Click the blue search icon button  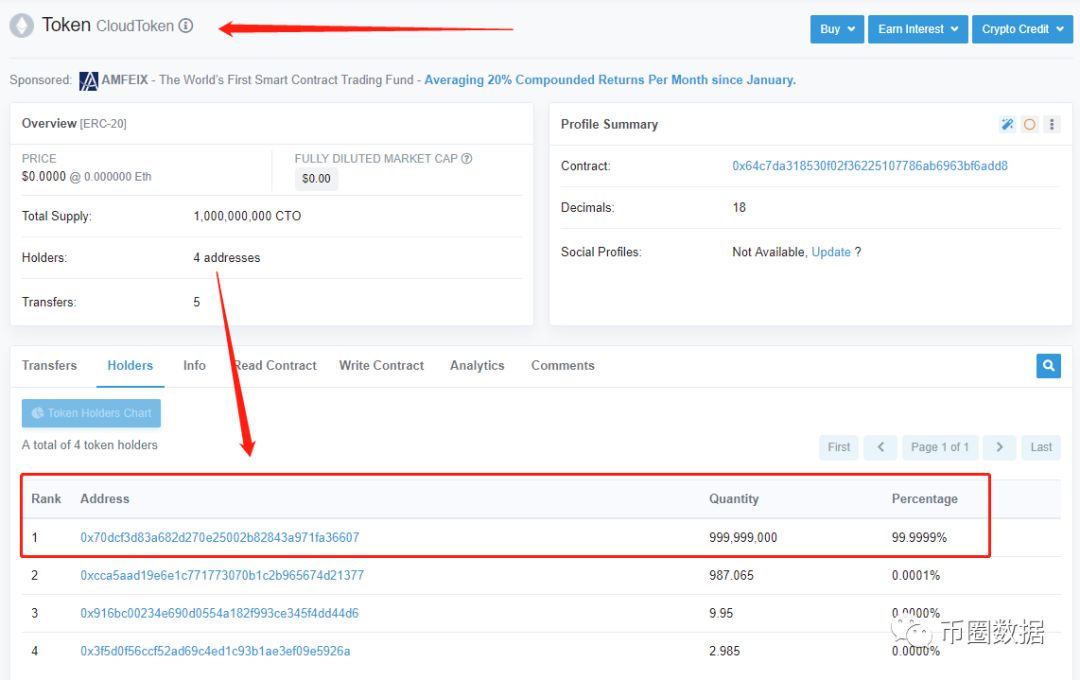(x=1048, y=366)
